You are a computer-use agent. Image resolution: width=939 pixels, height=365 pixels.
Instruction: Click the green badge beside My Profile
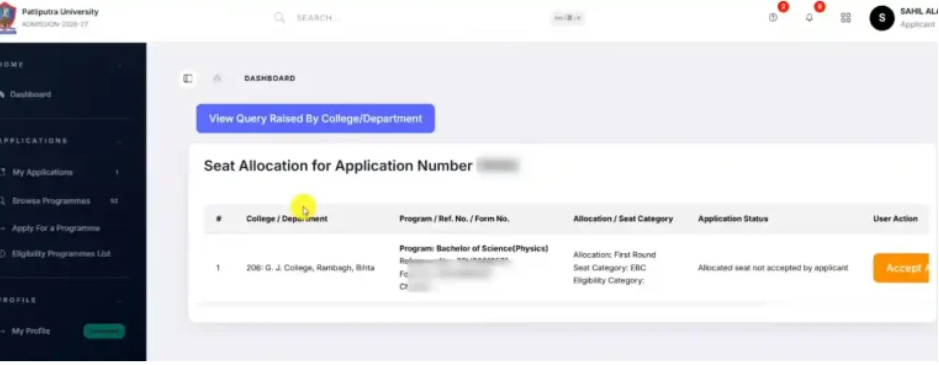[x=104, y=331]
